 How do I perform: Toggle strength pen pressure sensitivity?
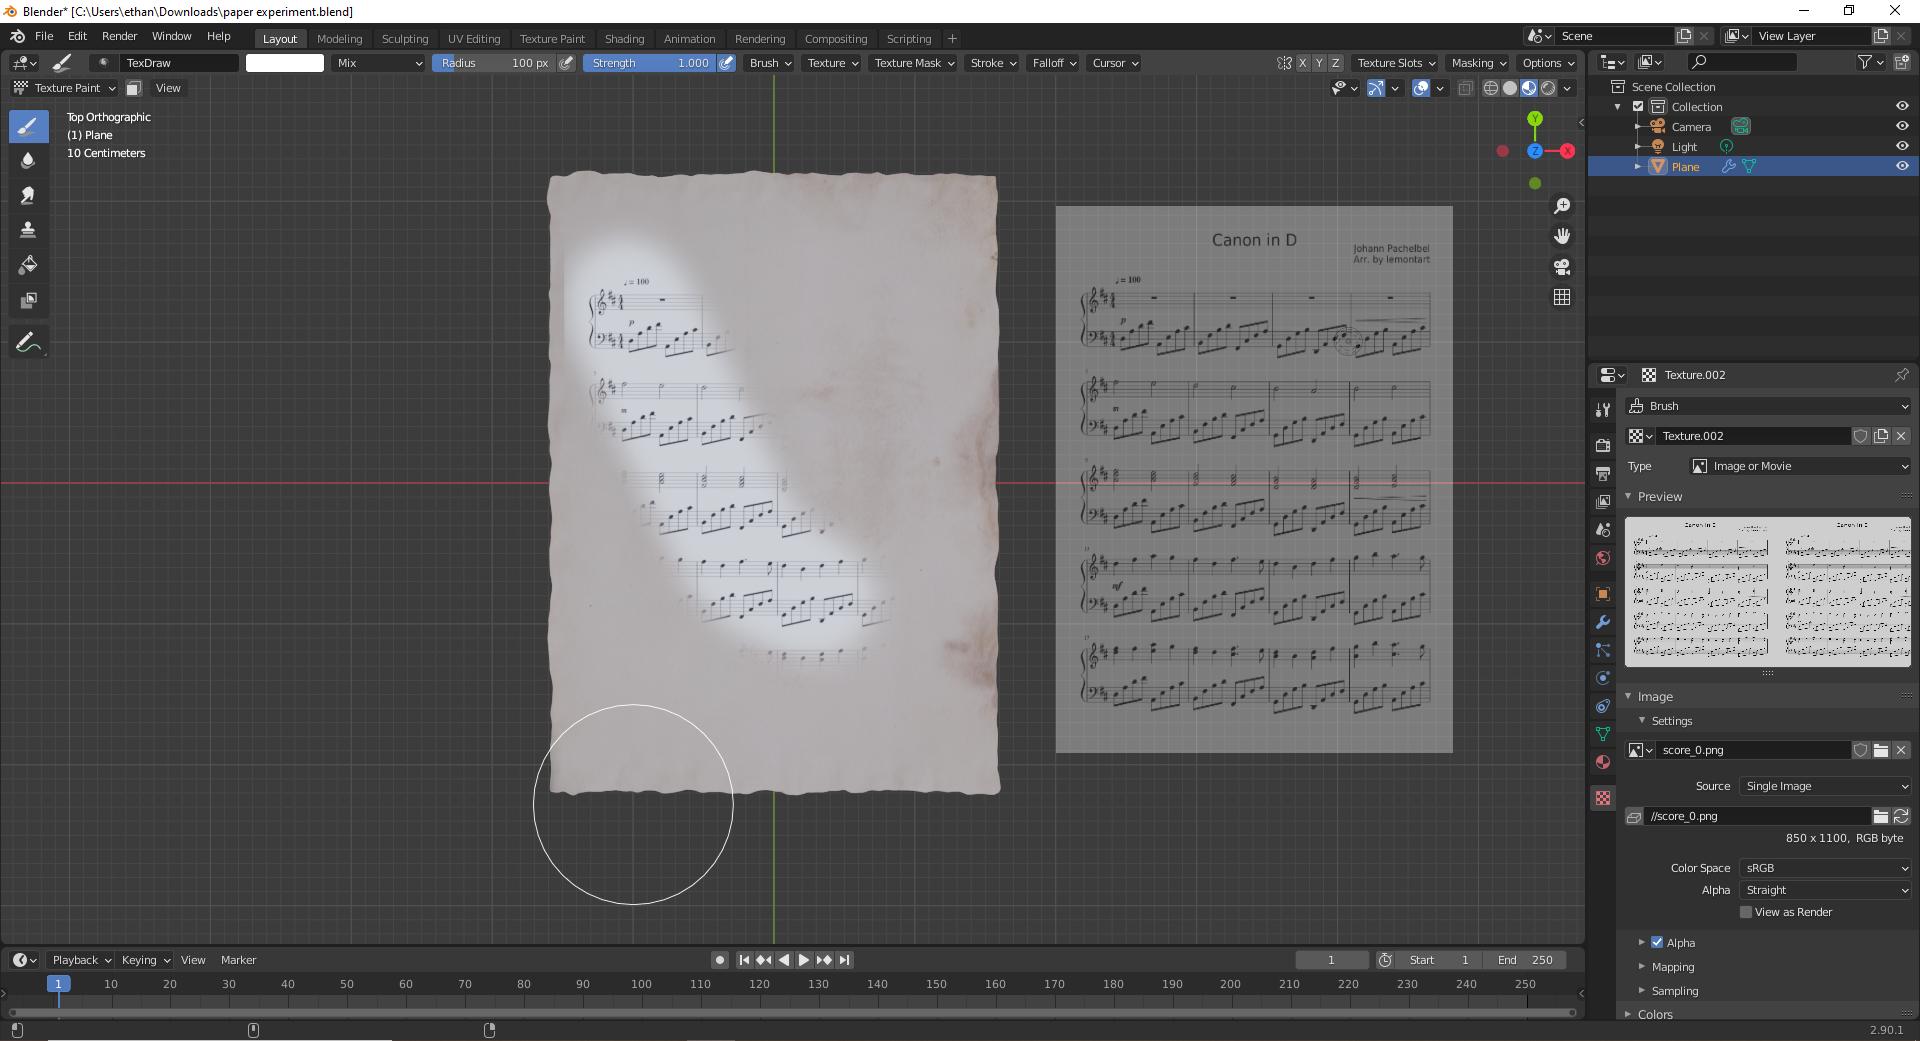727,63
